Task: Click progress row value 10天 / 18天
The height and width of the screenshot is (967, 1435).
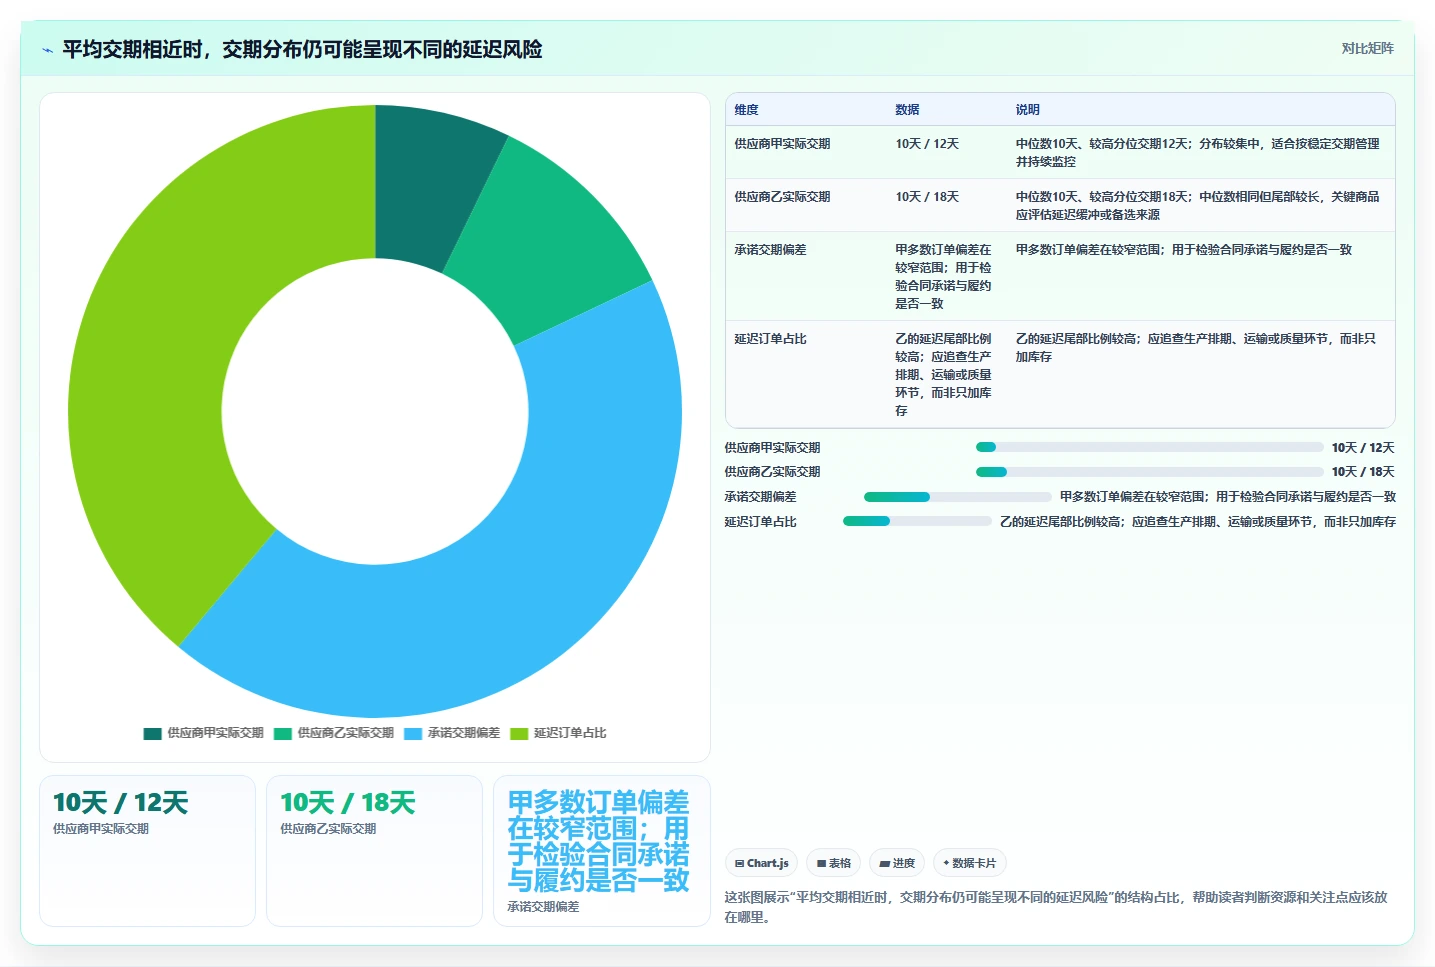Action: coord(1363,472)
